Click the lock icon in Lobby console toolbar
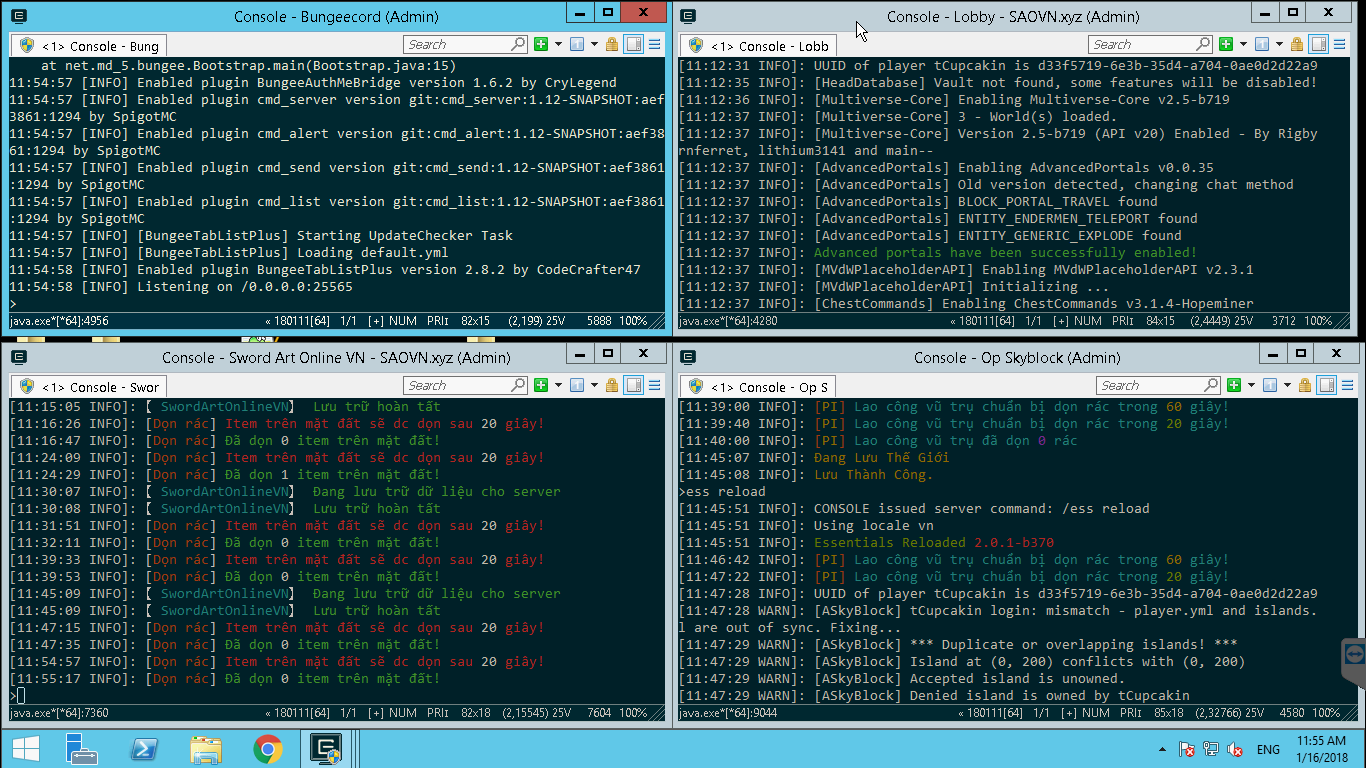Screen dimensions: 1366x768 (1297, 44)
